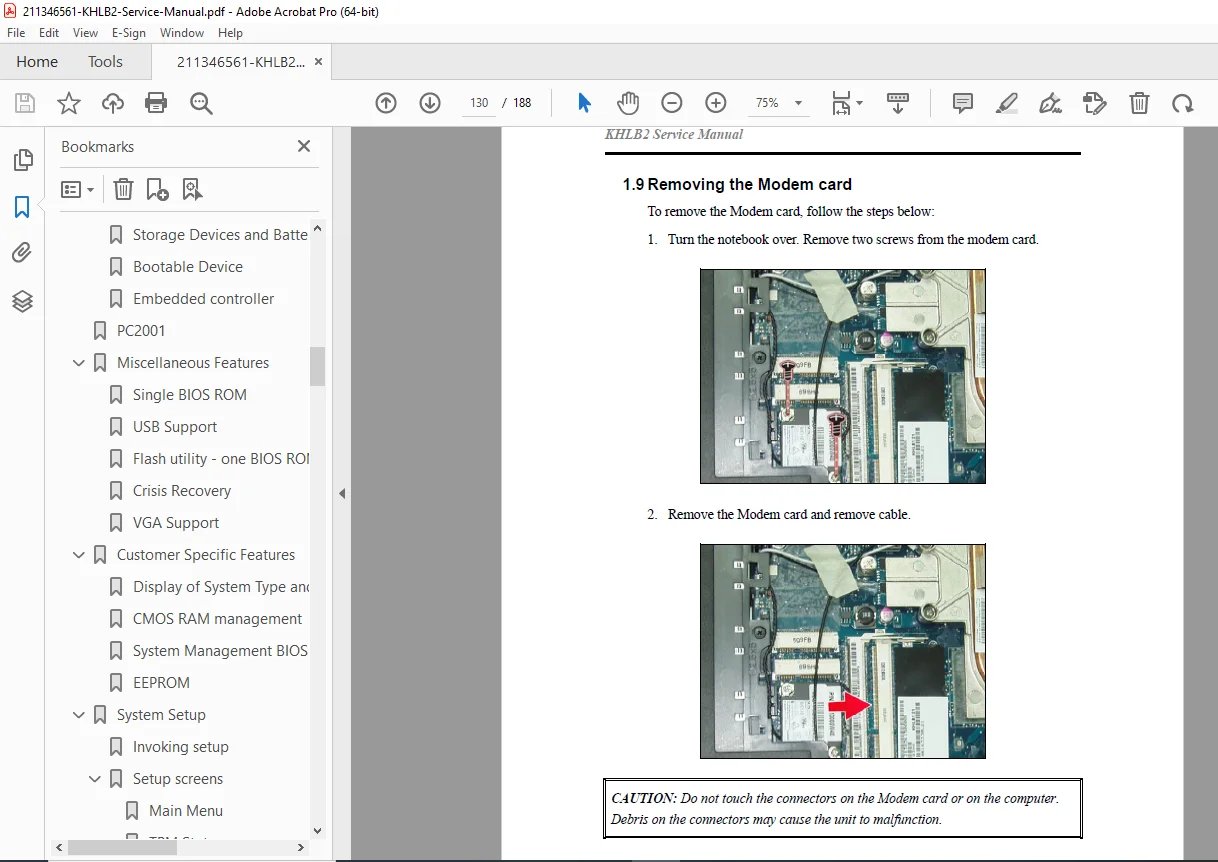1218x862 pixels.
Task: Click the screws removal photo
Action: point(842,376)
